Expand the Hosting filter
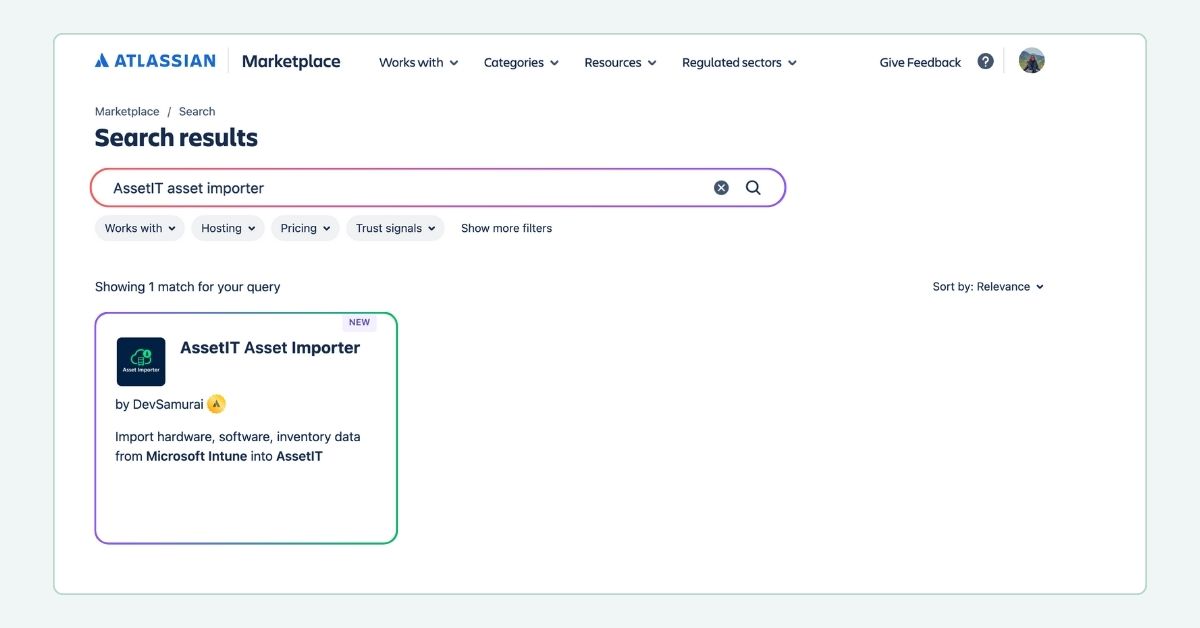 [x=228, y=228]
